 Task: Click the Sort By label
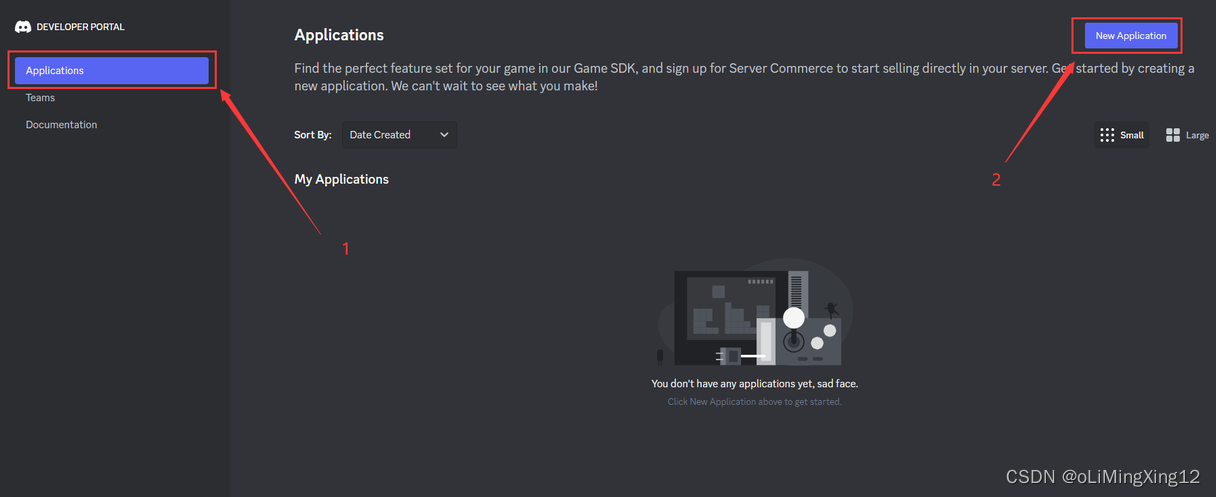point(313,135)
